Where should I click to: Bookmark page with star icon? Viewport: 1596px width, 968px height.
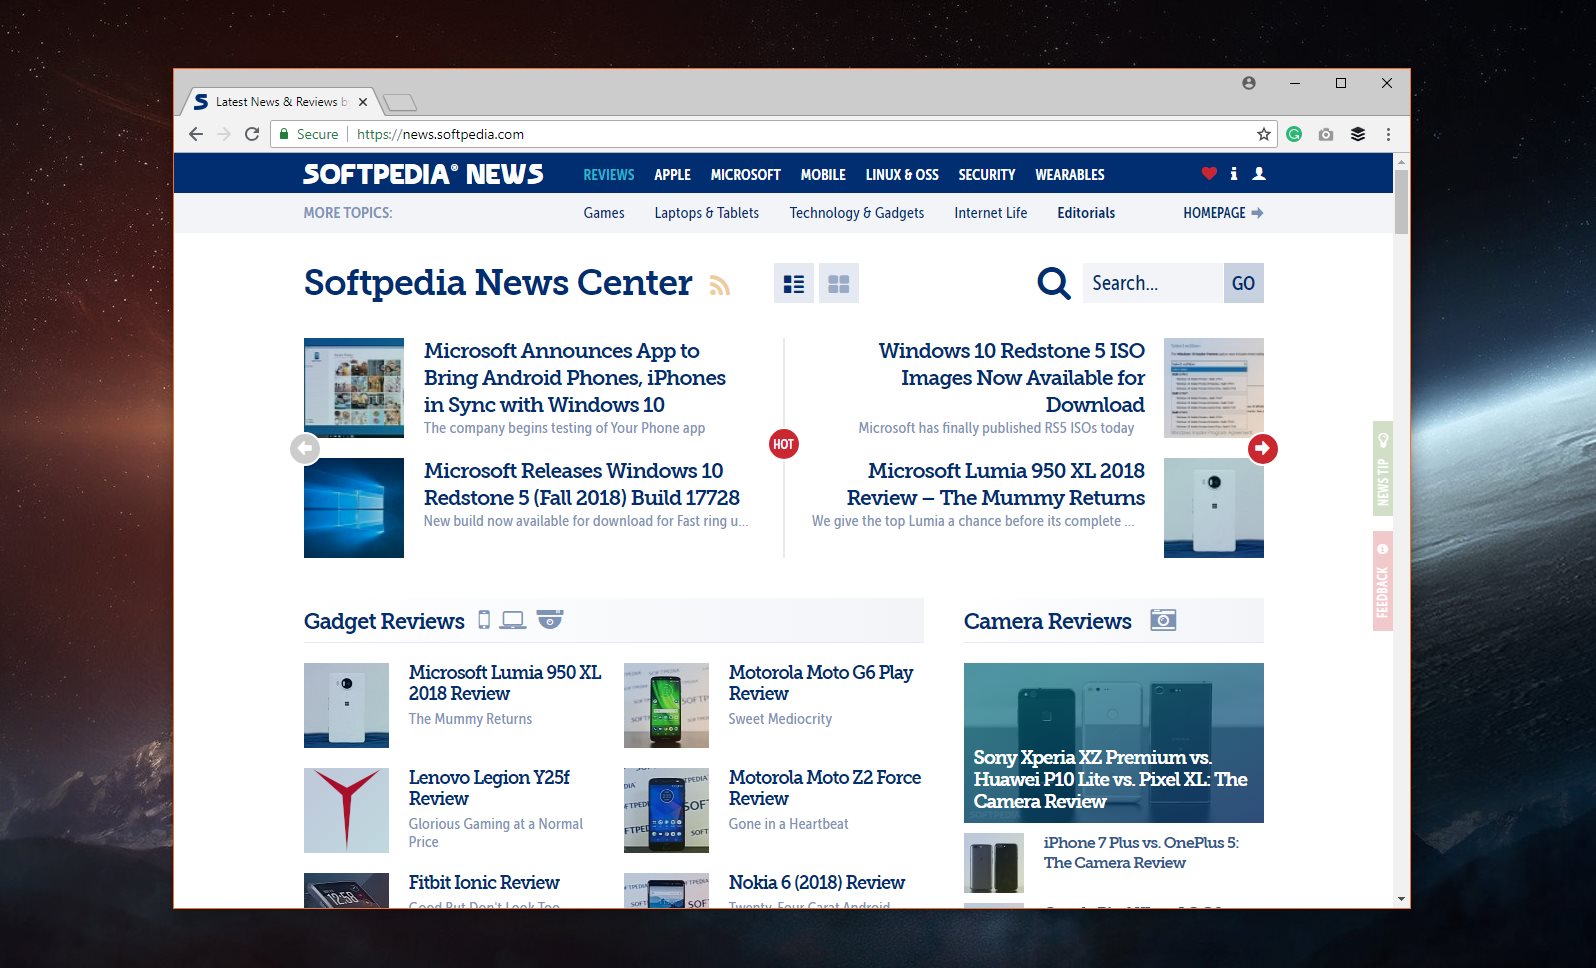click(x=1263, y=134)
